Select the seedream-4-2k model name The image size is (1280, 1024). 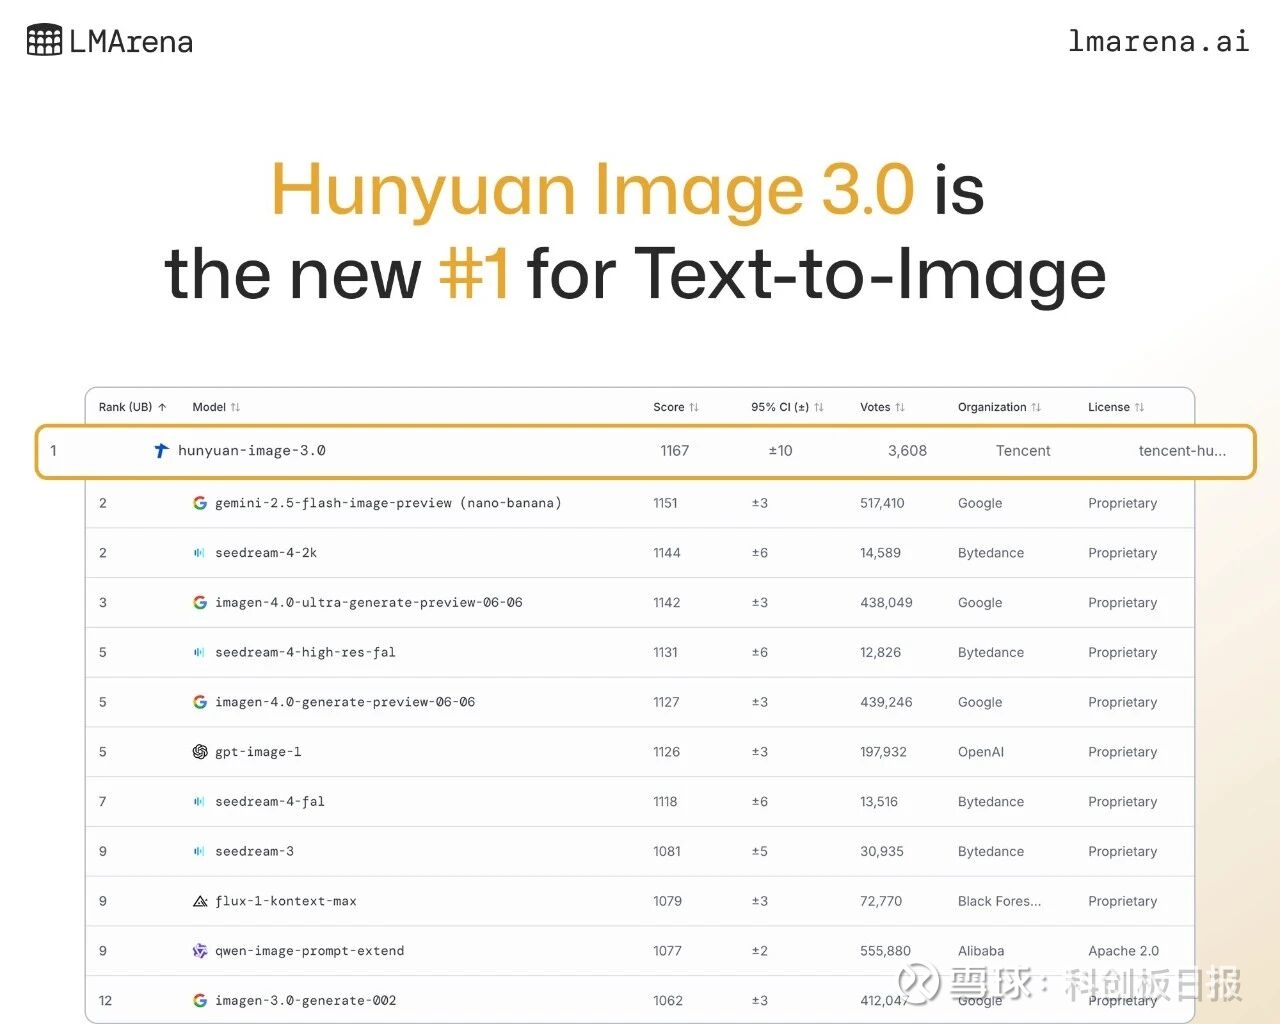point(266,553)
